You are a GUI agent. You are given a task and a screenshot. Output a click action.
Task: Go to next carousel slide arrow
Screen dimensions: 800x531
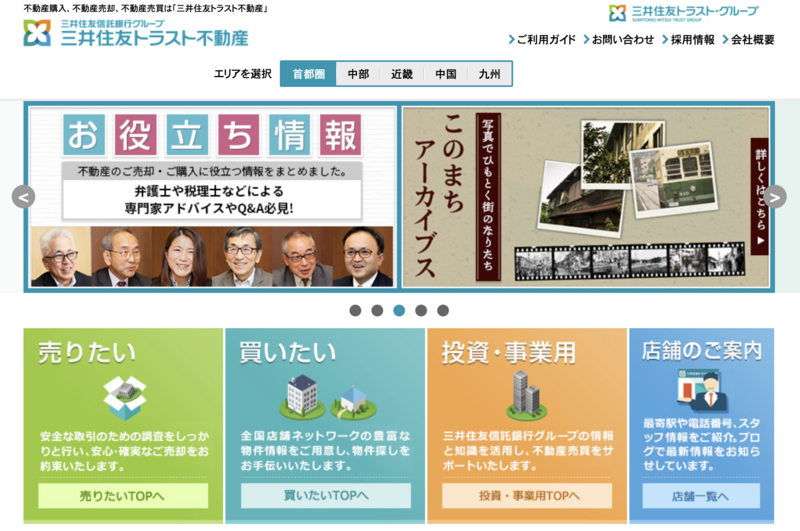pyautogui.click(x=774, y=197)
